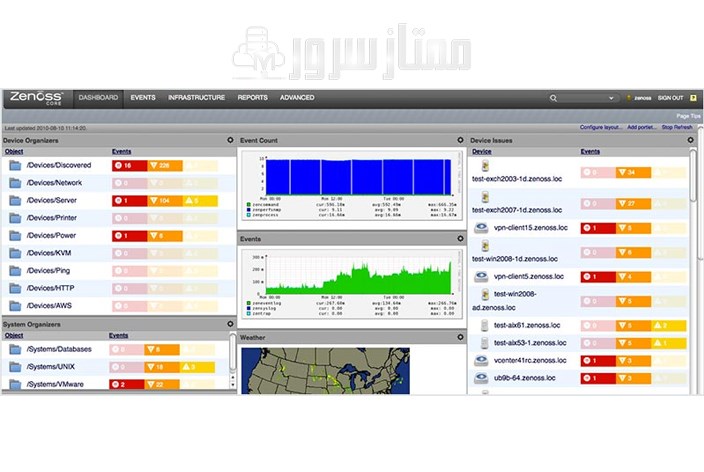Screen dimensions: 704x472
Task: Sort Device Issues by Events column
Action: [x=590, y=152]
